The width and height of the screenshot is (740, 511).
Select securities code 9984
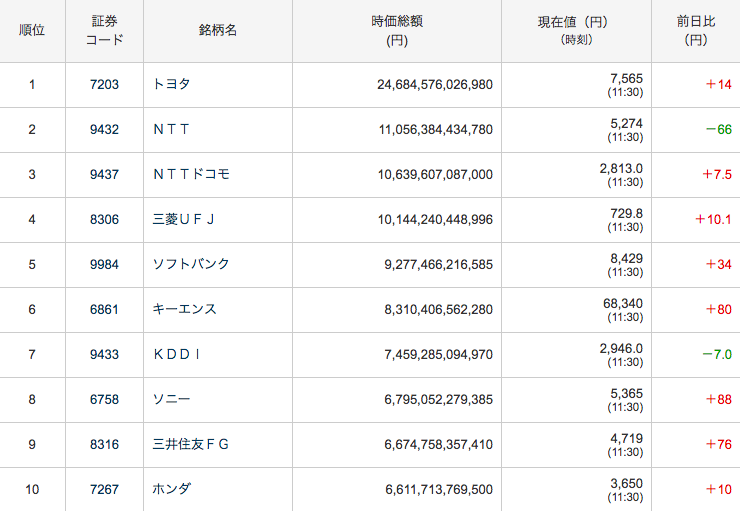(x=104, y=264)
